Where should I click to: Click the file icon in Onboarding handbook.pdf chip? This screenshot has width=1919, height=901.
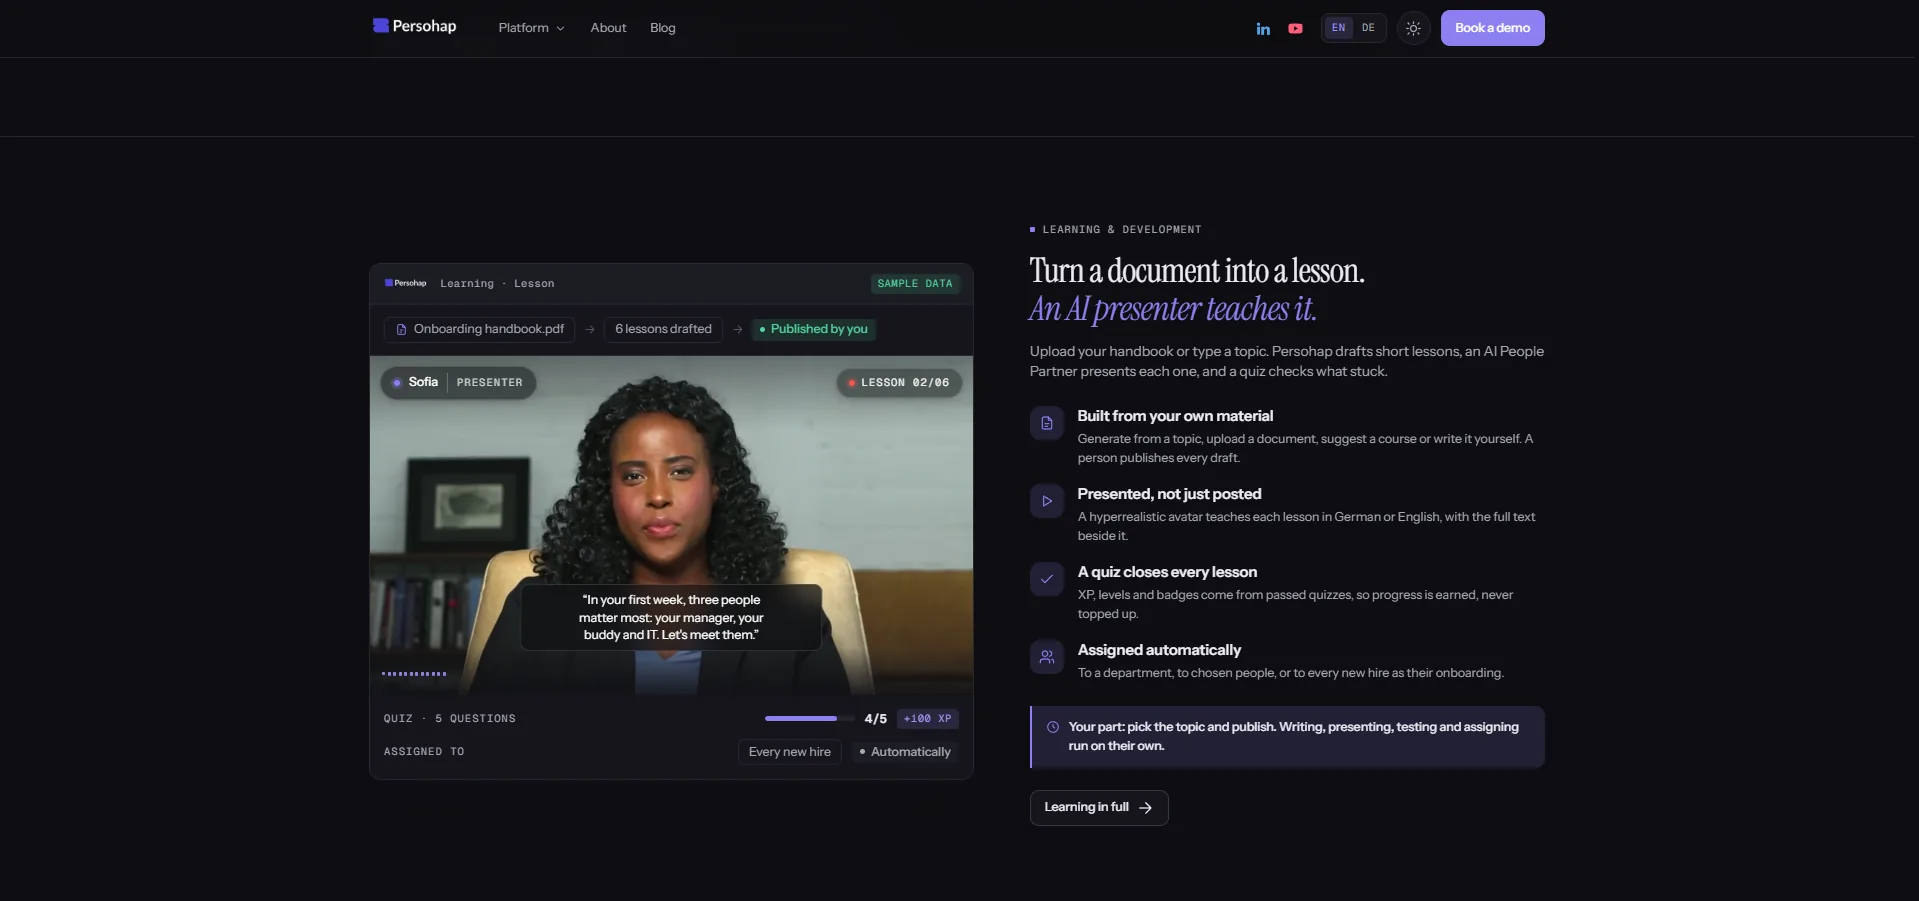point(401,329)
